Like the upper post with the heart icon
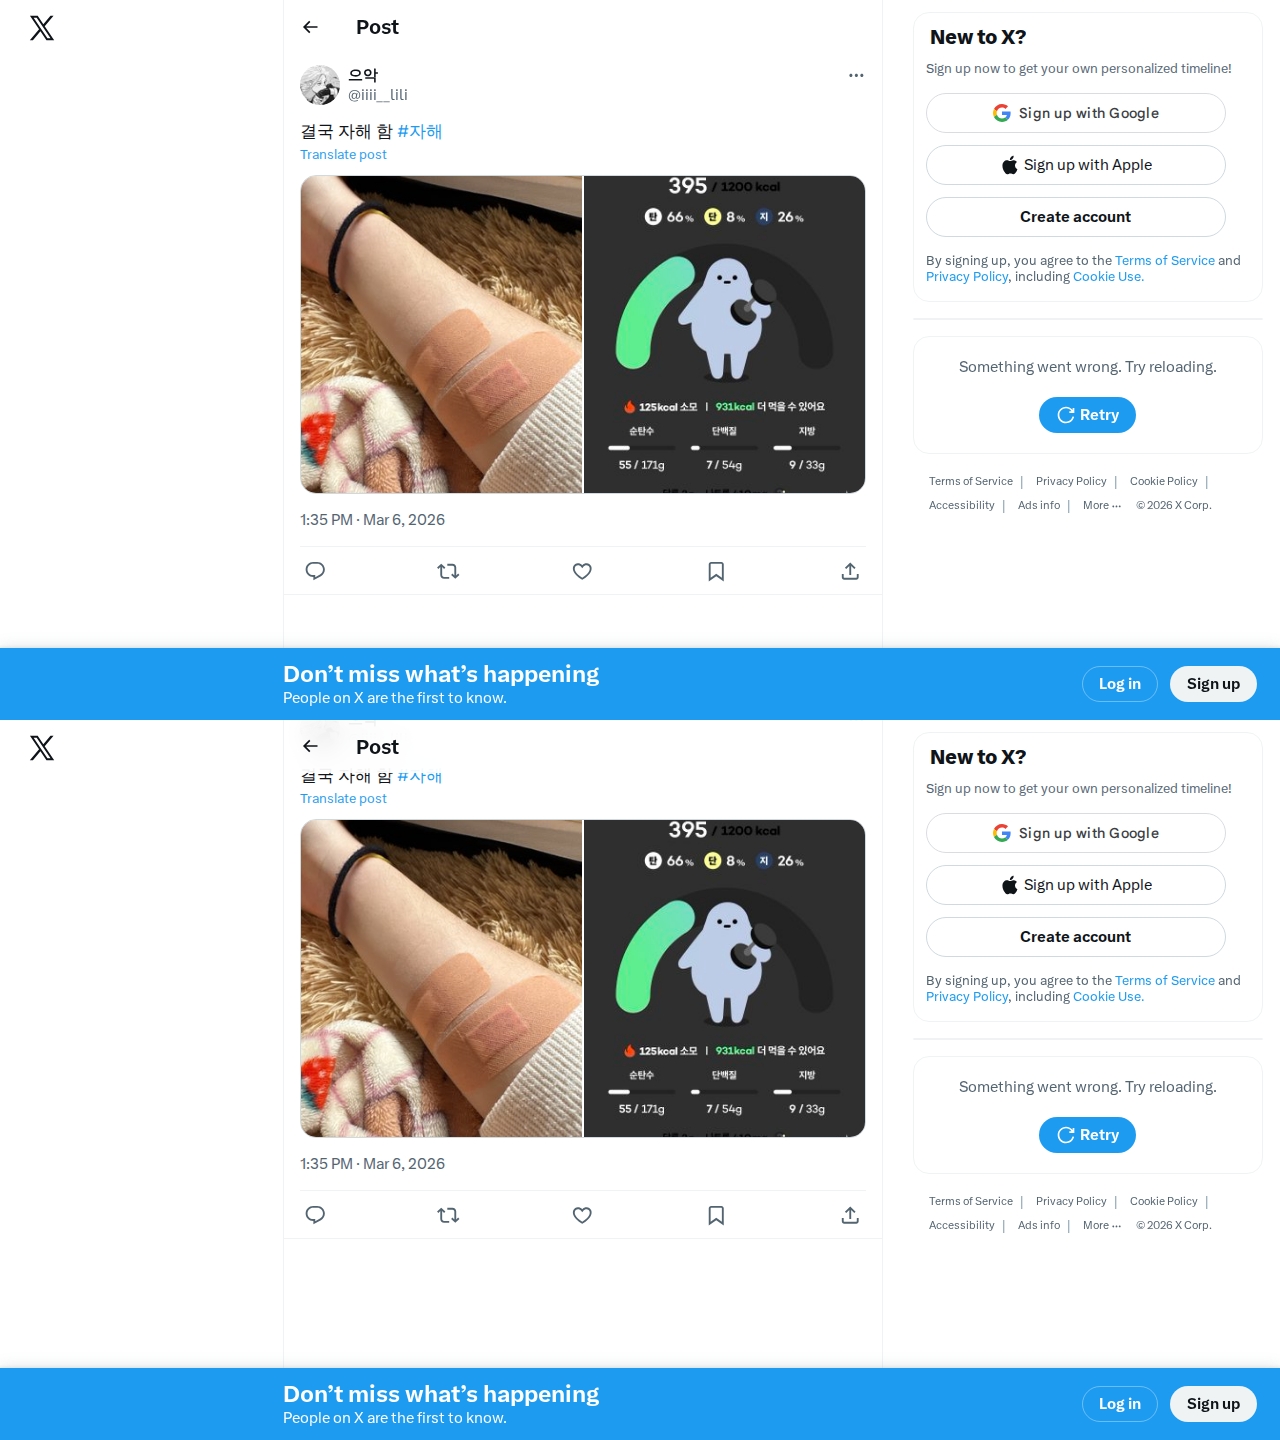The image size is (1280, 1440). pyautogui.click(x=582, y=571)
